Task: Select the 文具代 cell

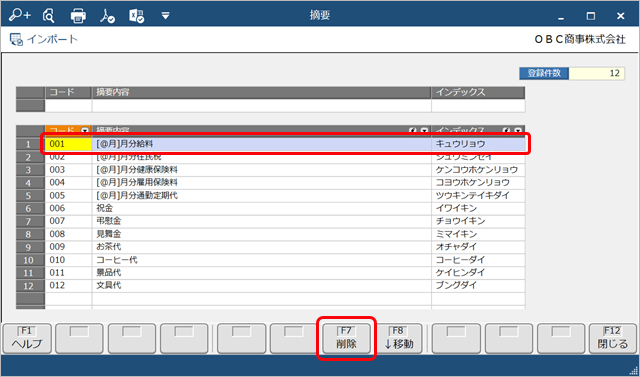Action: [262, 286]
